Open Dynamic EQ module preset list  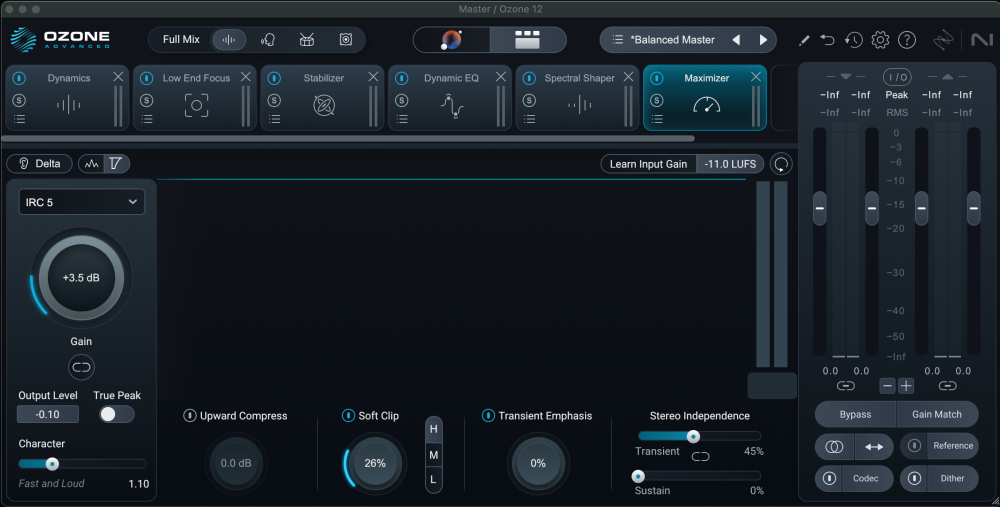click(x=402, y=119)
